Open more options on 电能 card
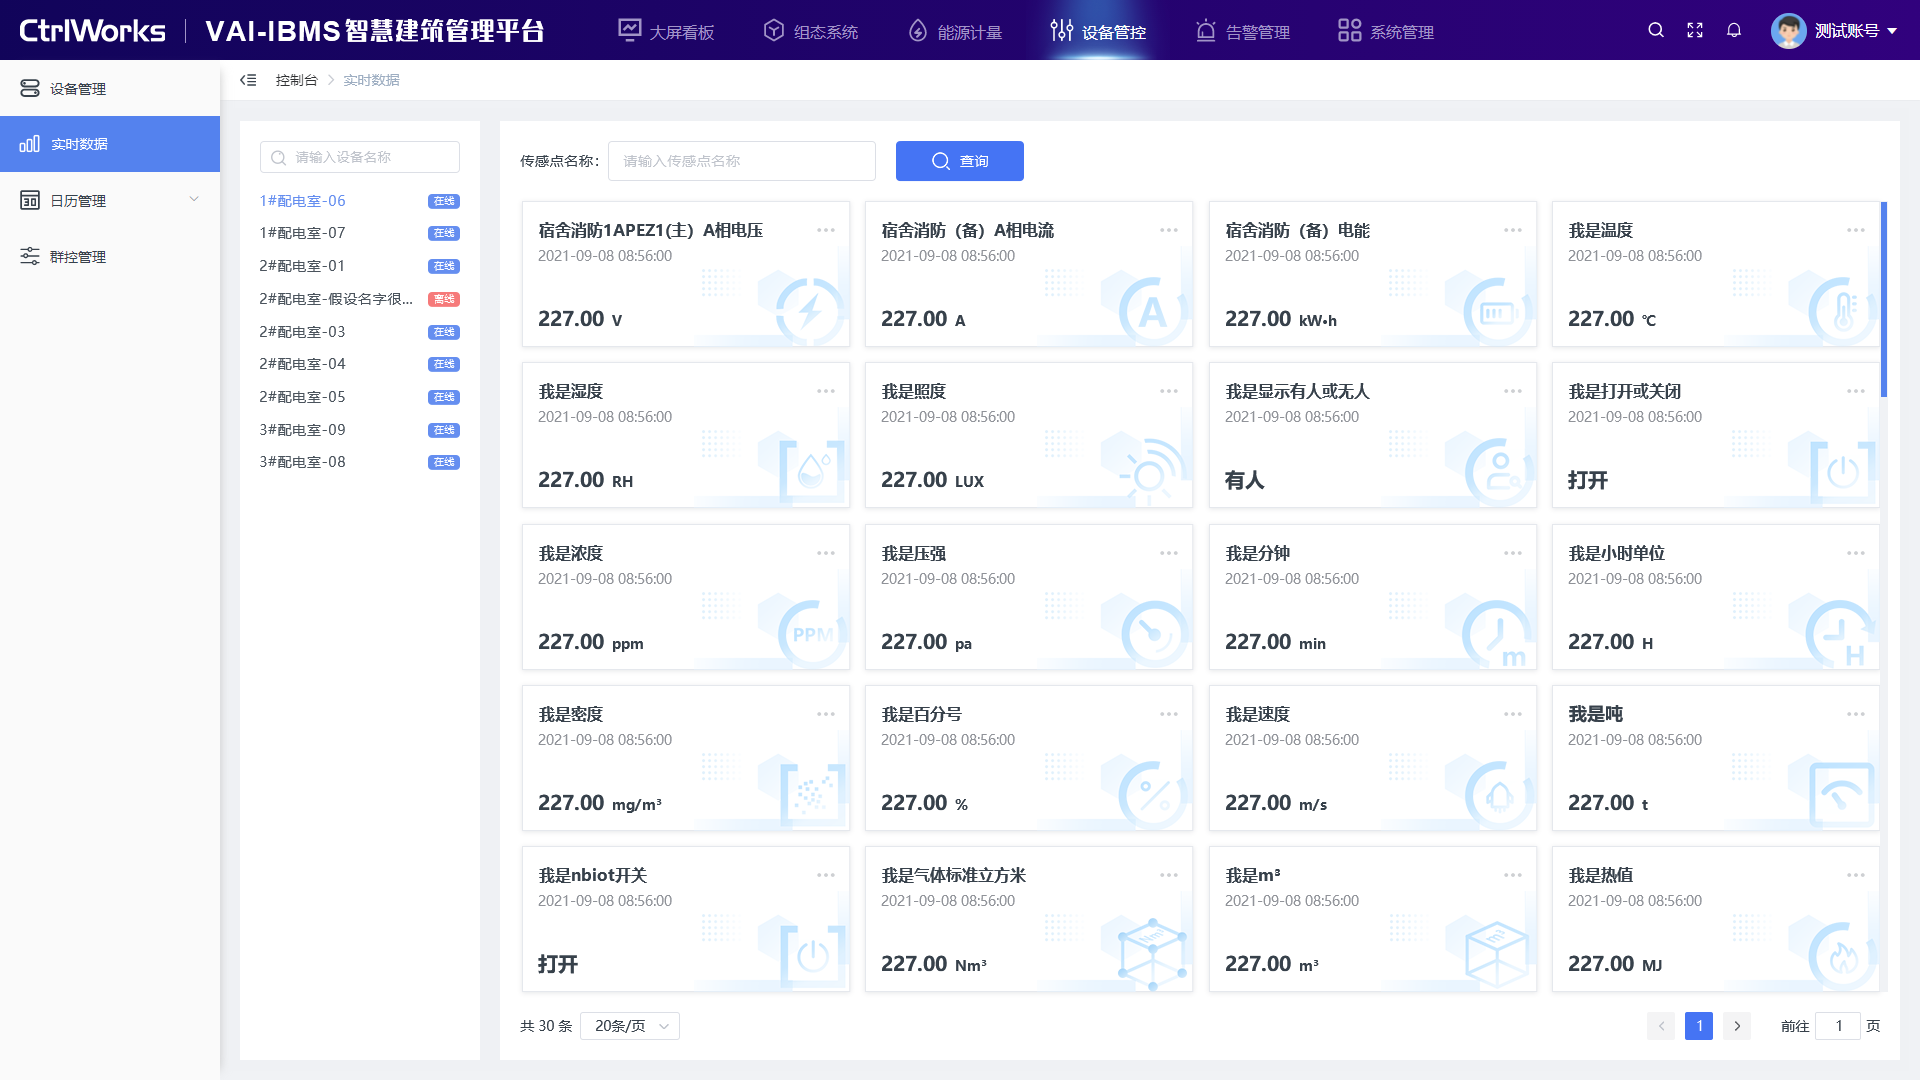 1513,230
